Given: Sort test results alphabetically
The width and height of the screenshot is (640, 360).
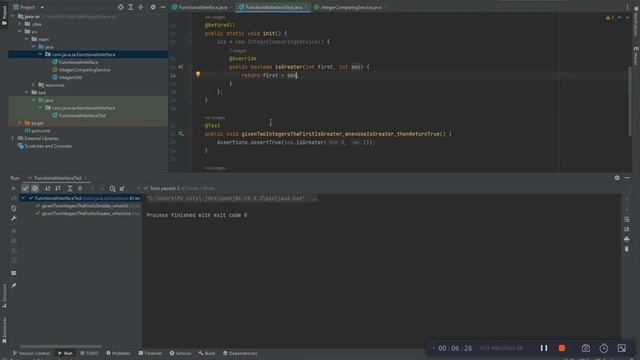Looking at the screenshot, I should [48, 189].
